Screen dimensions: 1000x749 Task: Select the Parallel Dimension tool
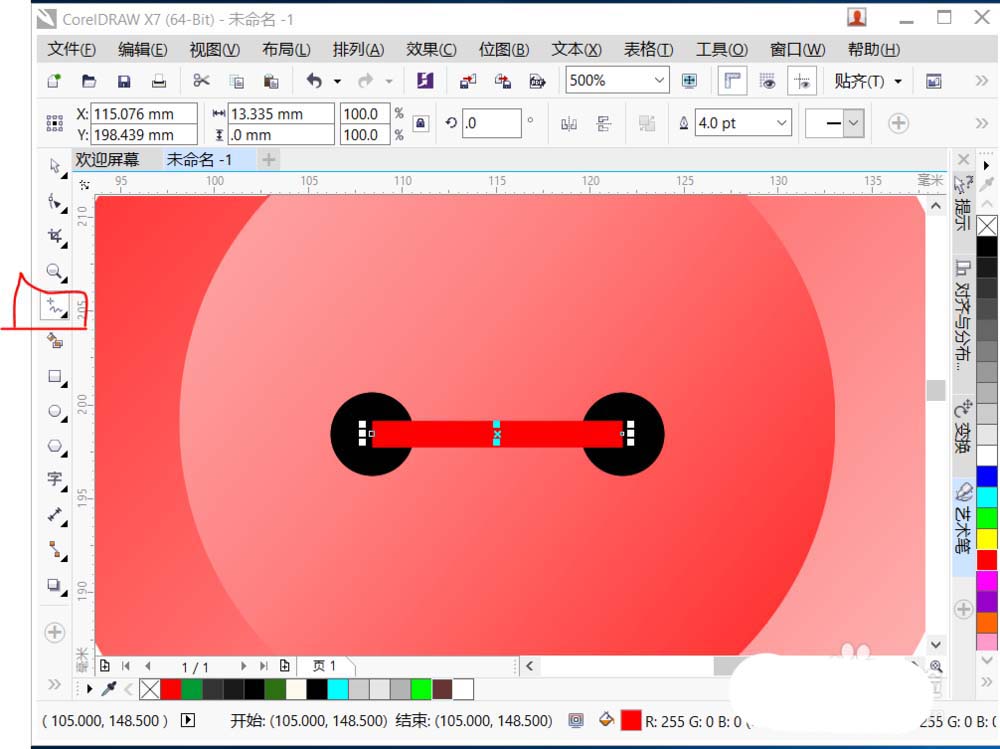click(x=55, y=515)
